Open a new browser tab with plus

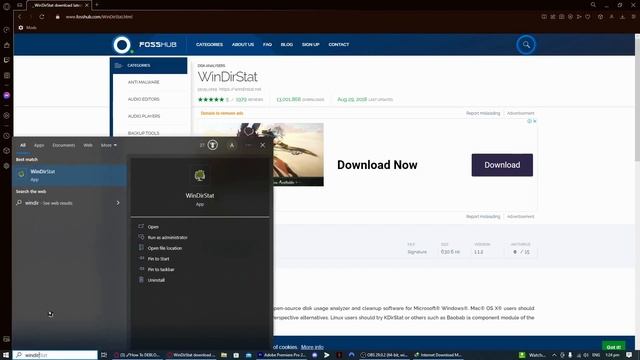[x=97, y=5]
